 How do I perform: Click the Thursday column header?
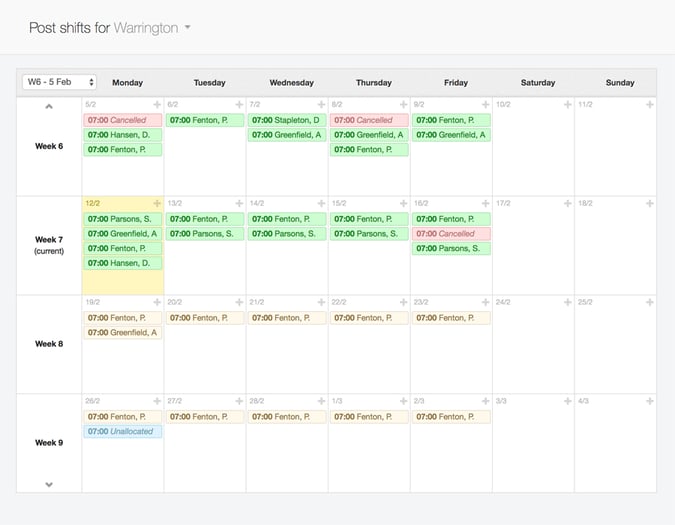[x=373, y=83]
